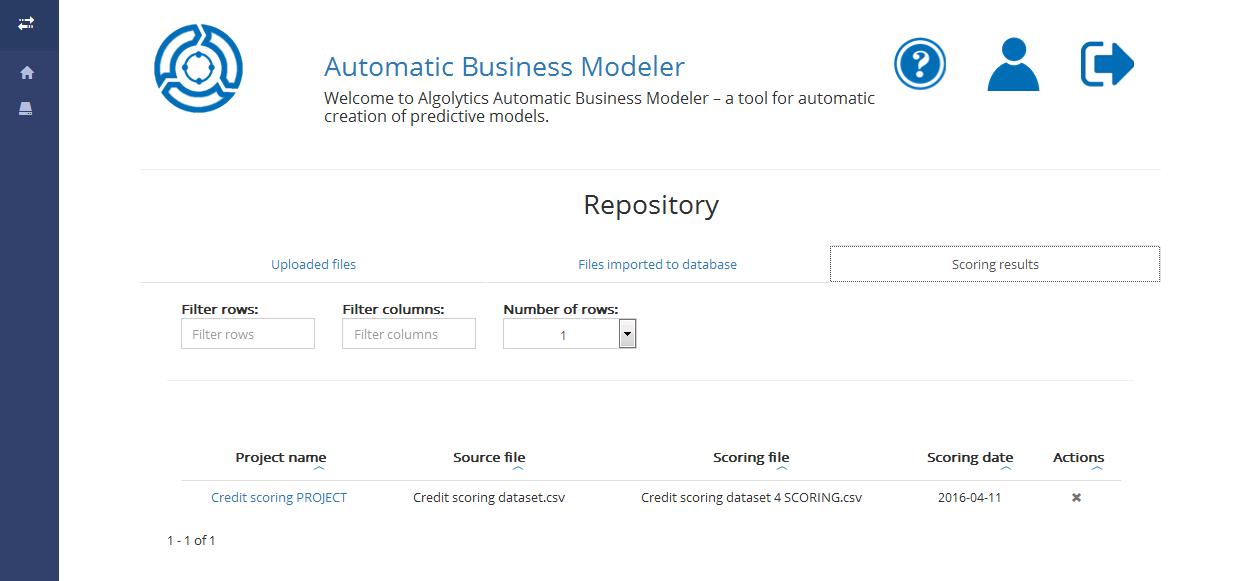1241x581 pixels.
Task: Sort by Scoring date column
Action: tap(969, 458)
